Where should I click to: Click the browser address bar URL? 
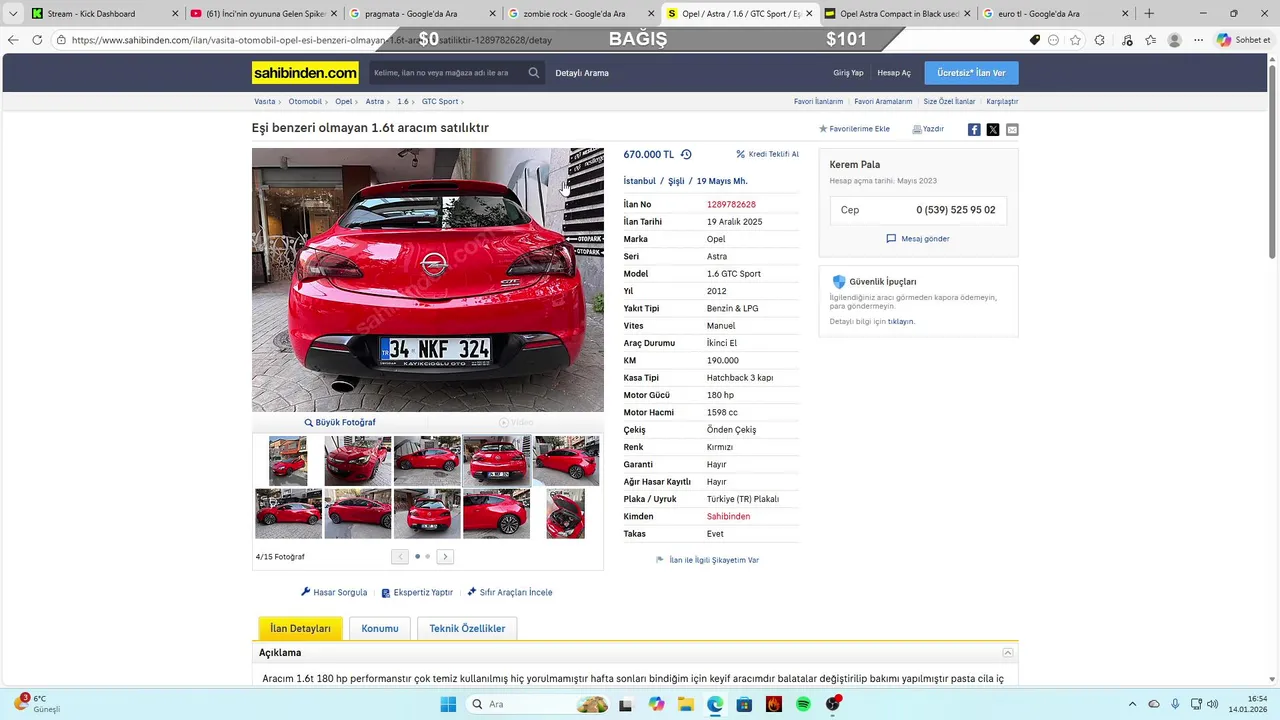(x=312, y=40)
